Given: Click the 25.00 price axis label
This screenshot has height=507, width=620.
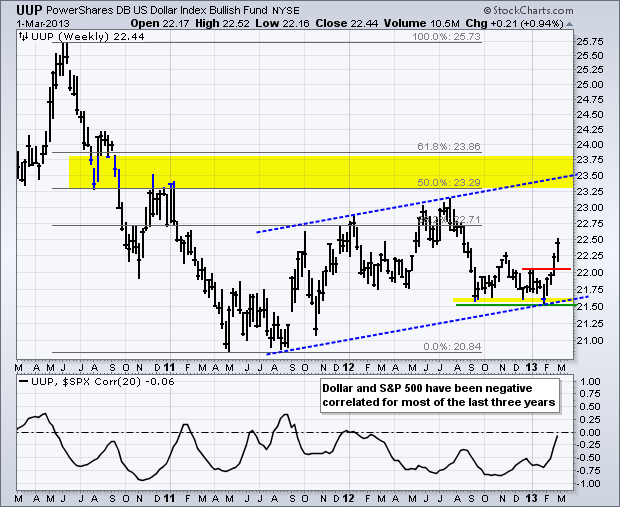Looking at the screenshot, I should [590, 85].
